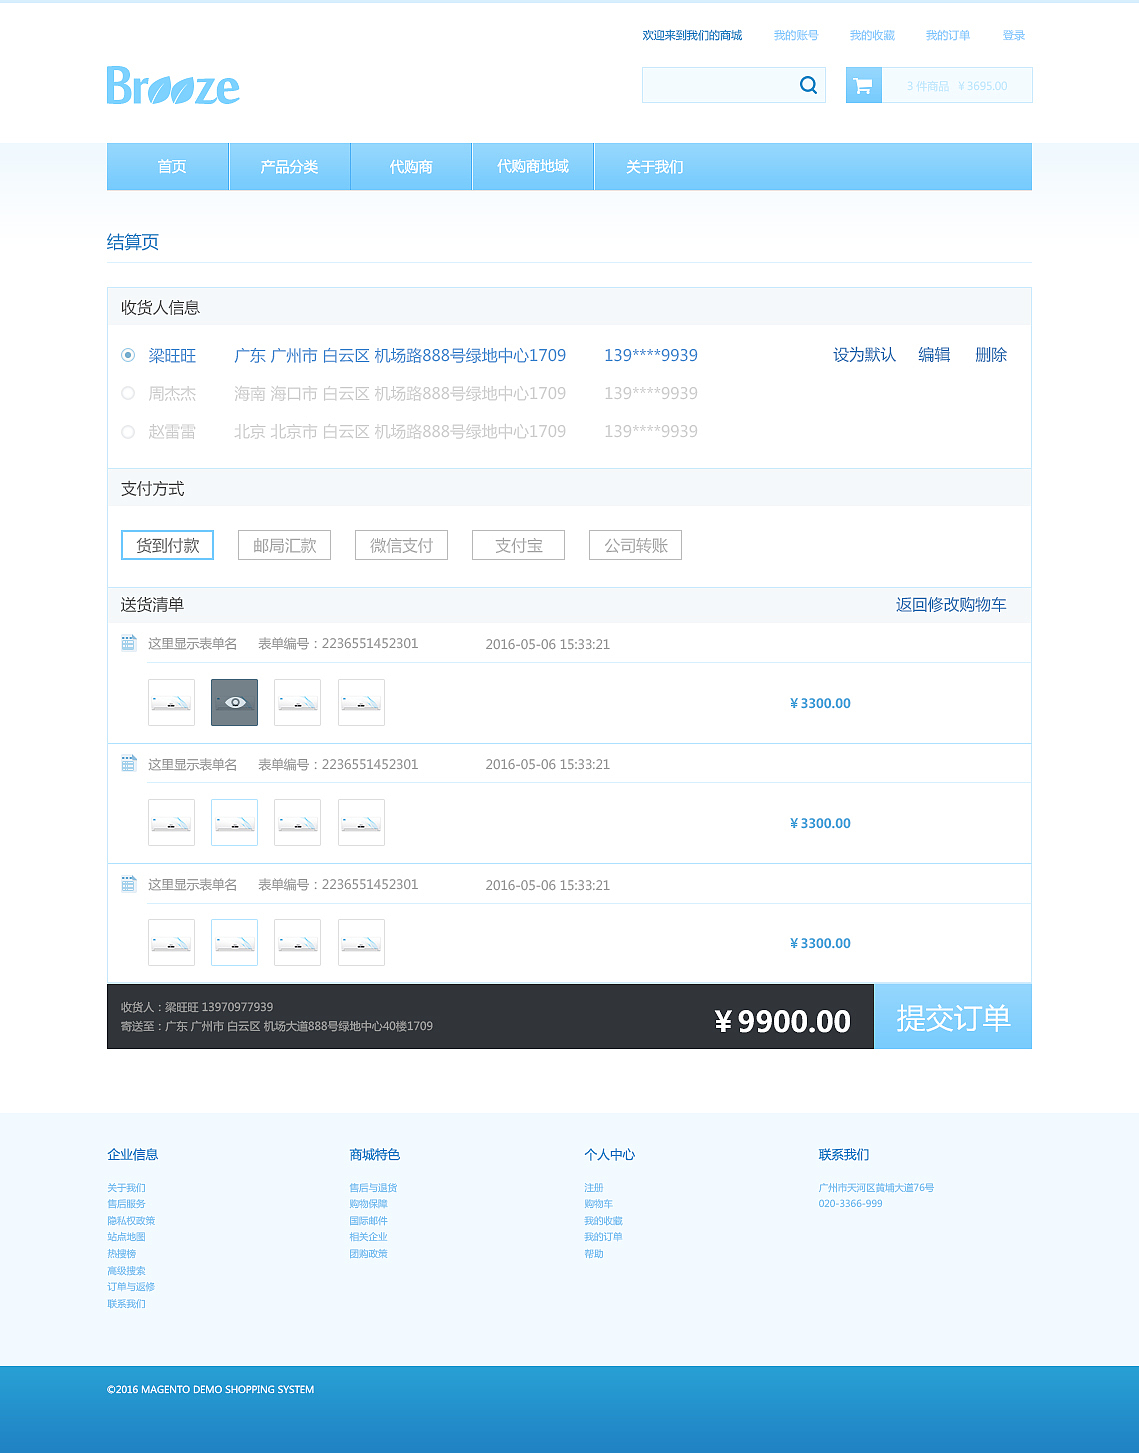Click footer link 国际邮件

(368, 1221)
